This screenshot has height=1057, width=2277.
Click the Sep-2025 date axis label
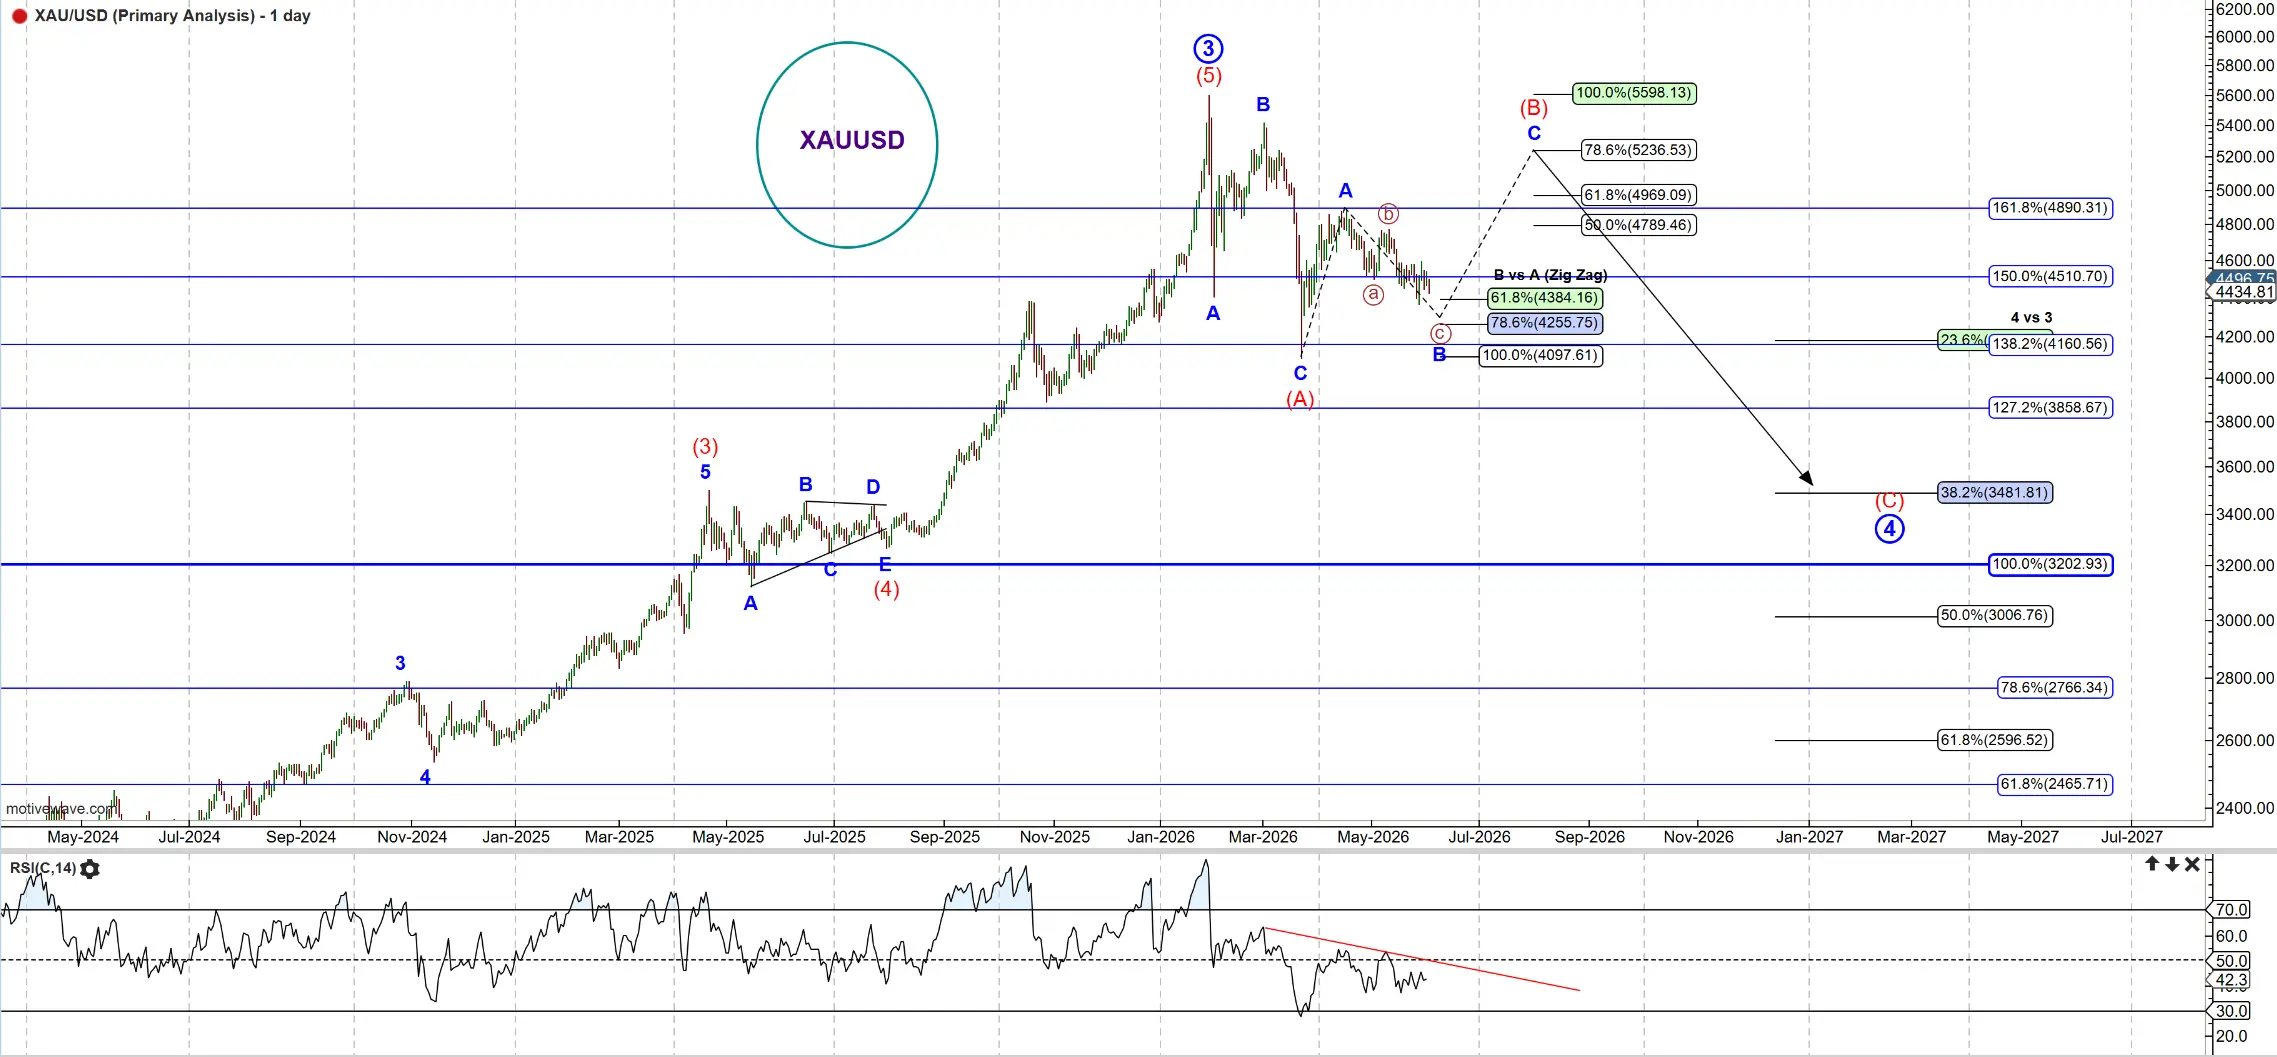click(x=944, y=837)
